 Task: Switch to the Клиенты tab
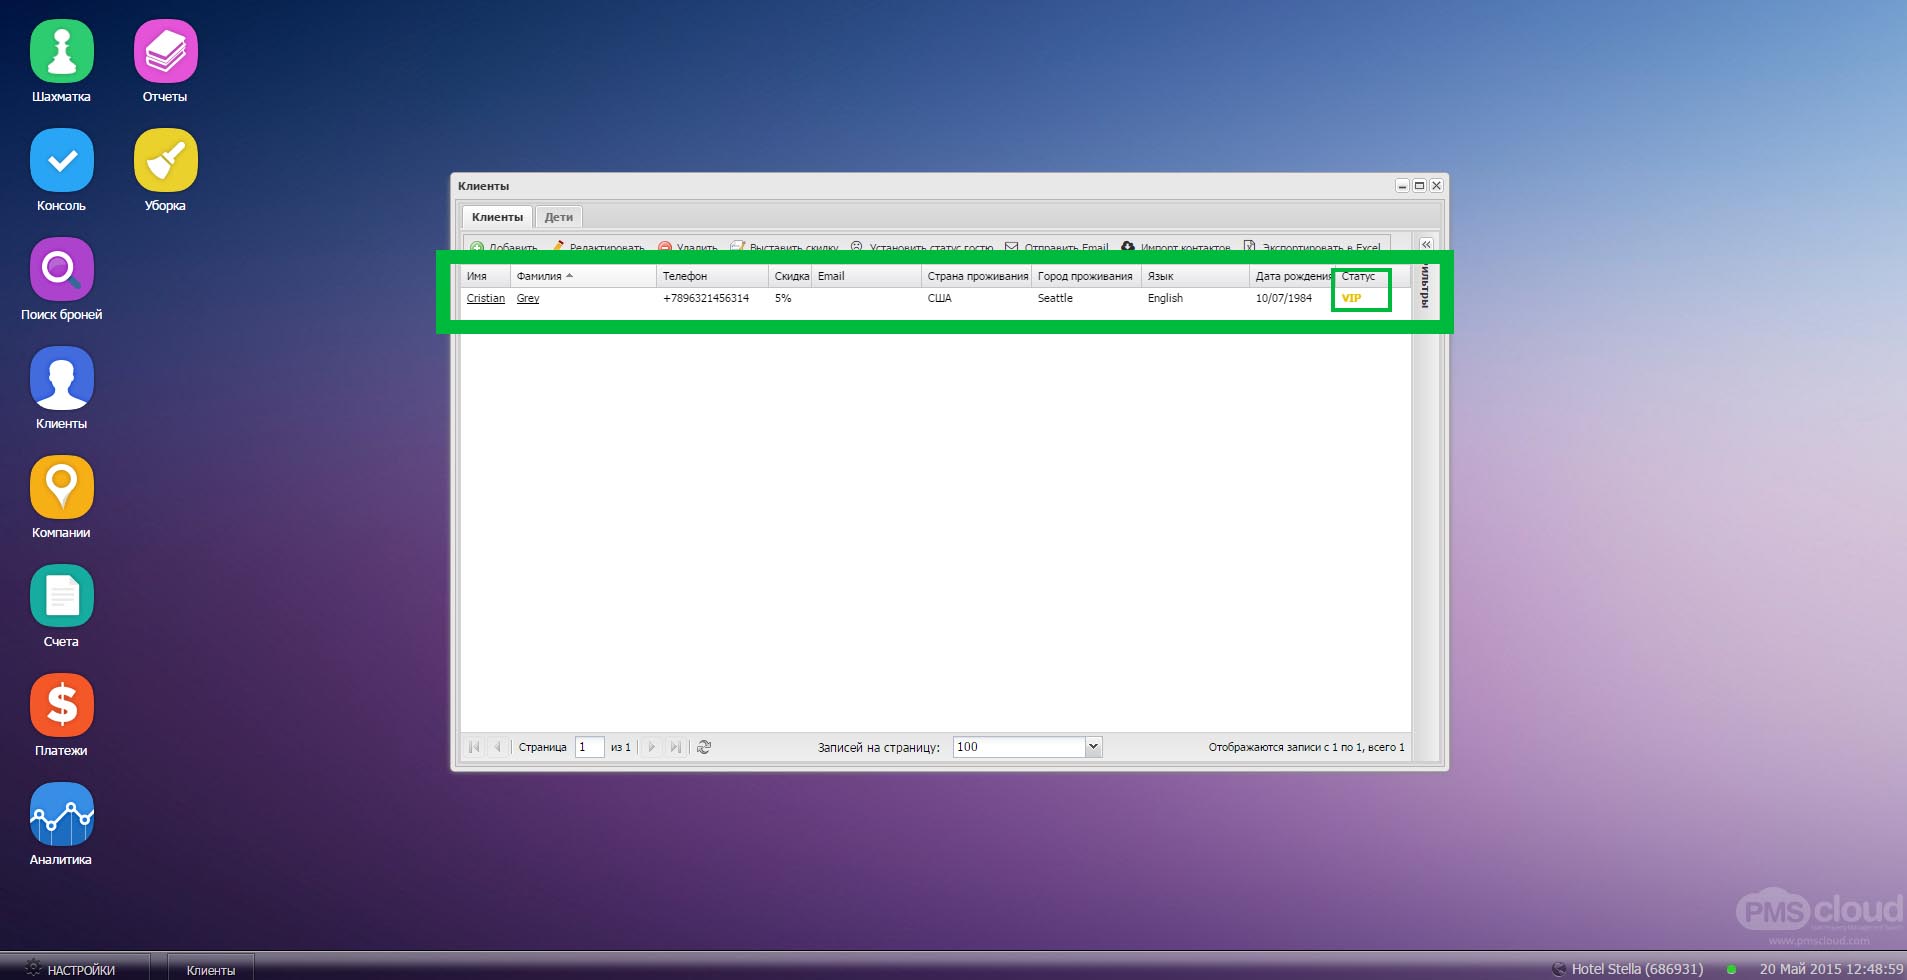[497, 217]
